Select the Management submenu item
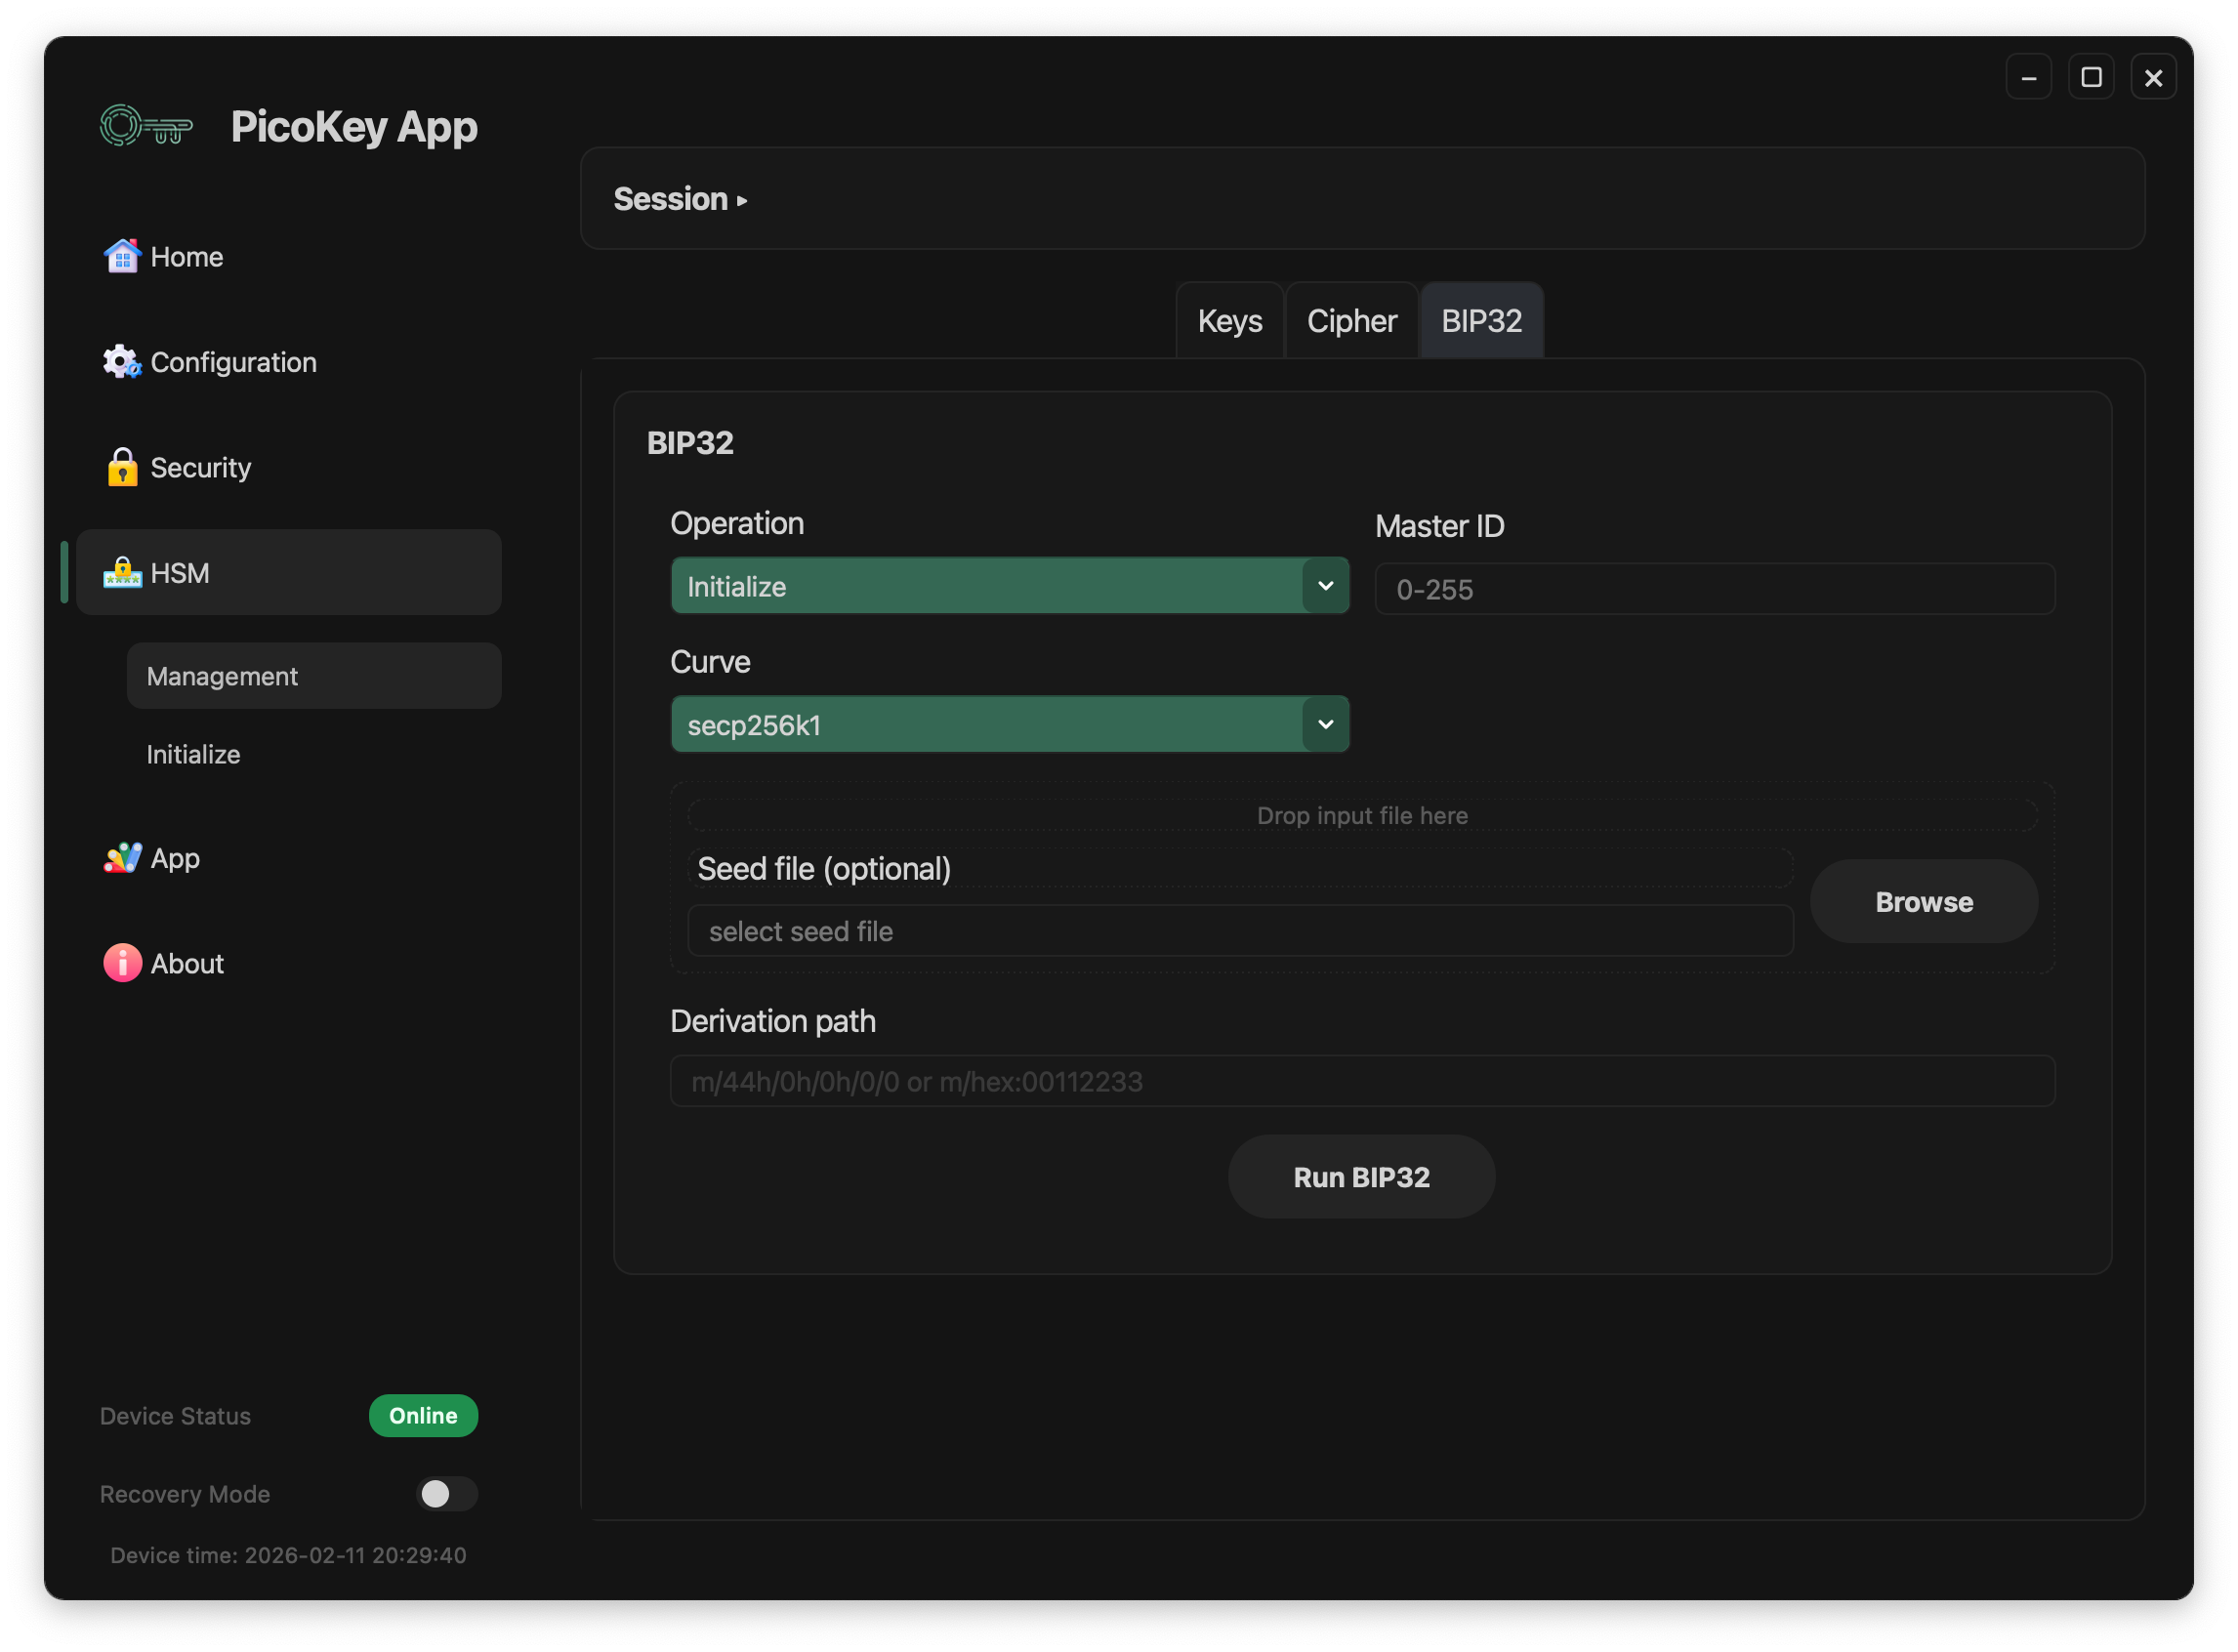This screenshot has width=2238, height=1652. pos(222,676)
